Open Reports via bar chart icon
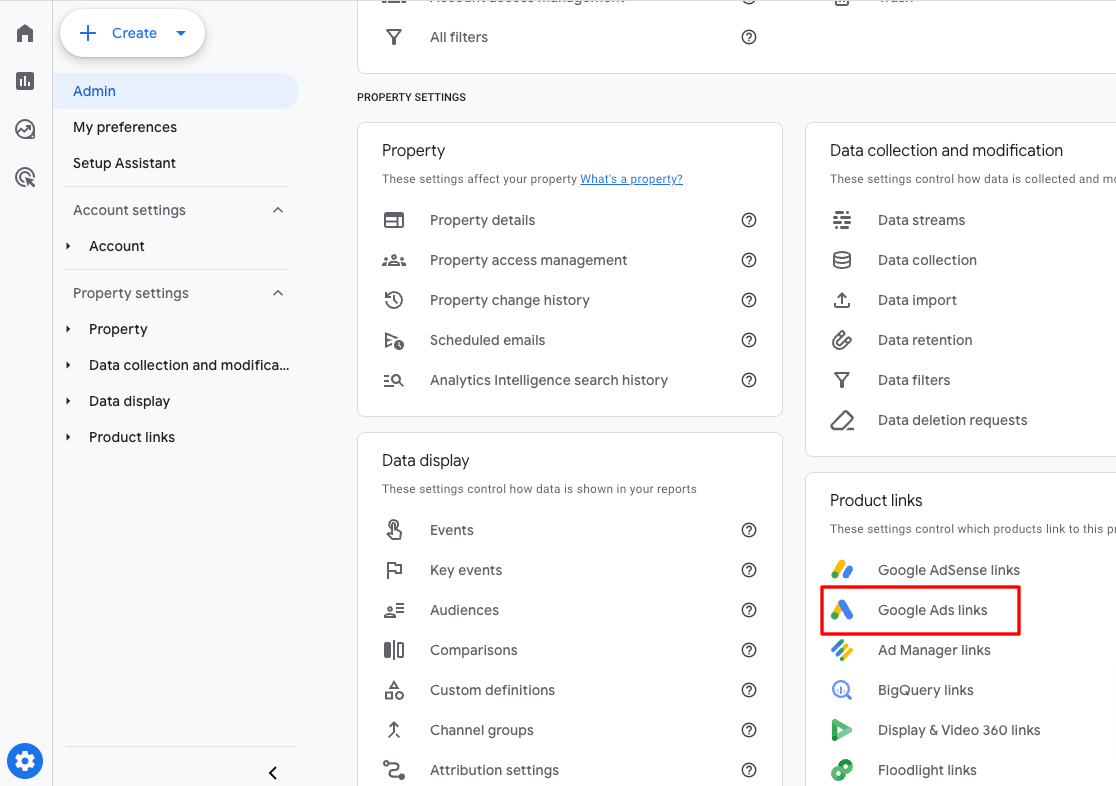The image size is (1116, 786). 24,80
